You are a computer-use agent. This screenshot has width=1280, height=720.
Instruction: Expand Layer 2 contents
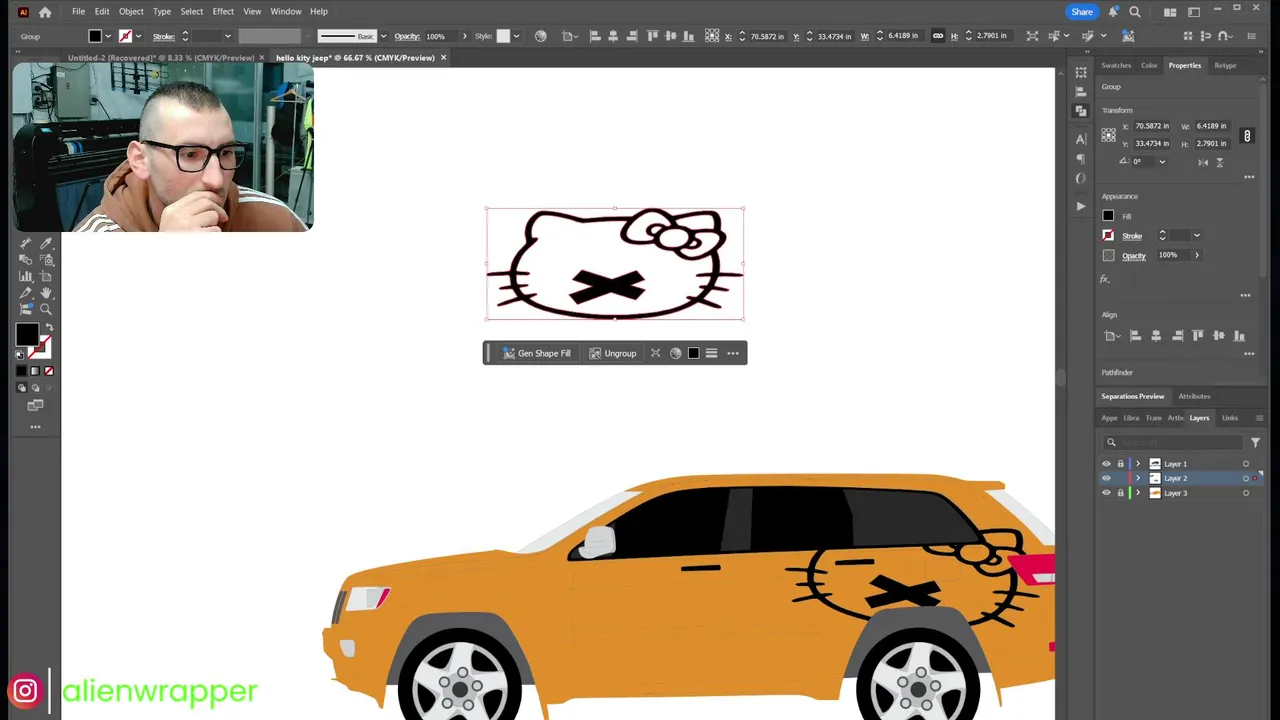tap(1138, 478)
